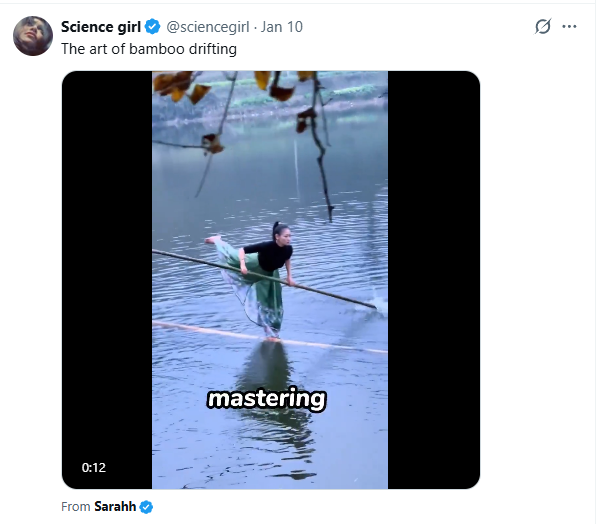Click the 0:12 video duration label
This screenshot has height=524, width=608.
pyautogui.click(x=93, y=467)
